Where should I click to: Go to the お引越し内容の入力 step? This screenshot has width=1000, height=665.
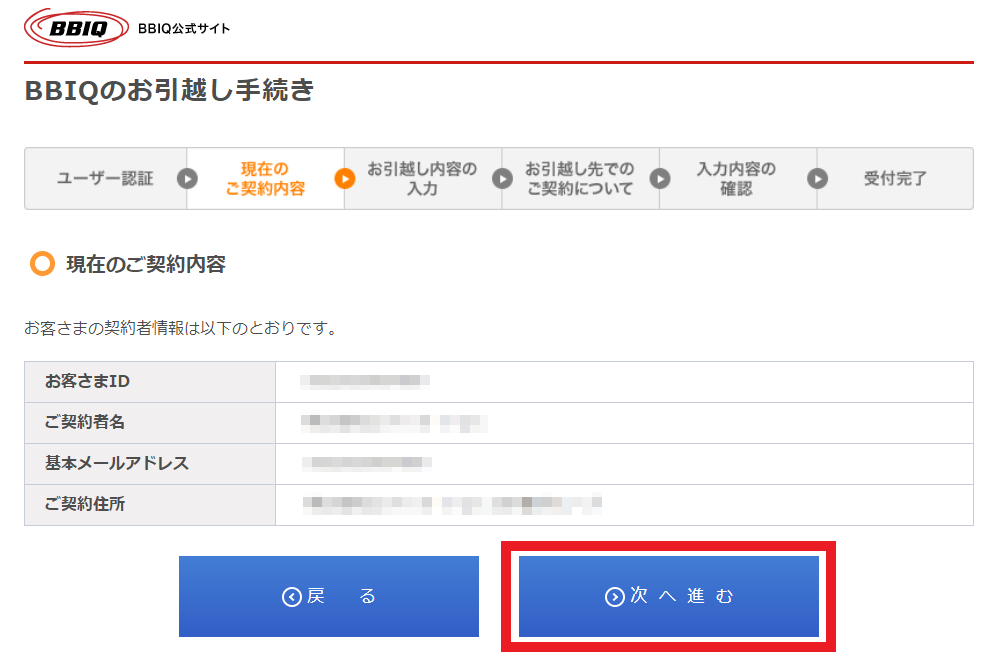click(x=422, y=179)
